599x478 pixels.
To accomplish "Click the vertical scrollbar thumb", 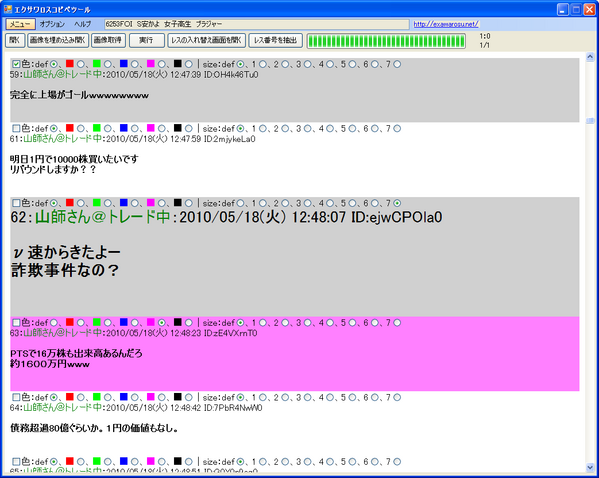I will 590,121.
